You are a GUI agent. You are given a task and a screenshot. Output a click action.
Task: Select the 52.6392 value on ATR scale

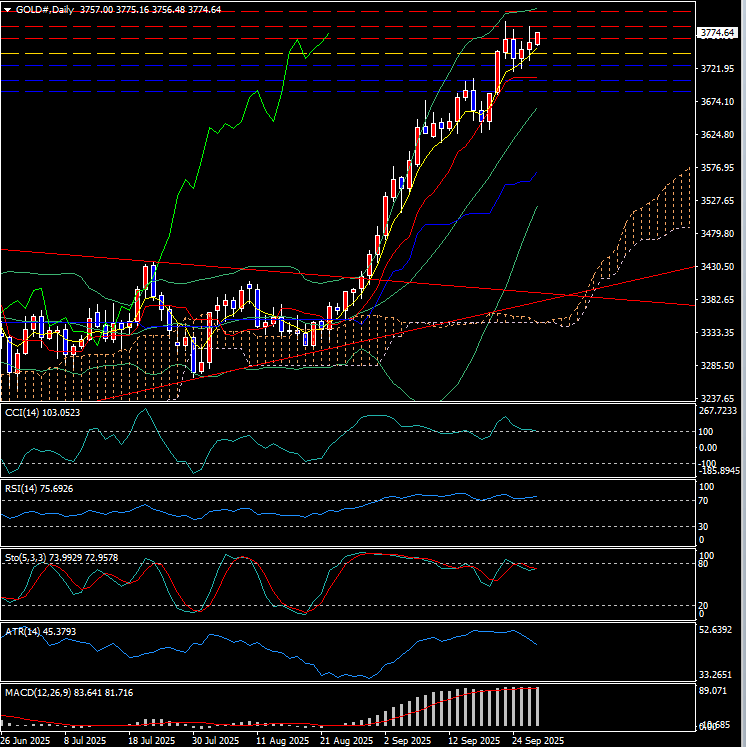pyautogui.click(x=718, y=631)
